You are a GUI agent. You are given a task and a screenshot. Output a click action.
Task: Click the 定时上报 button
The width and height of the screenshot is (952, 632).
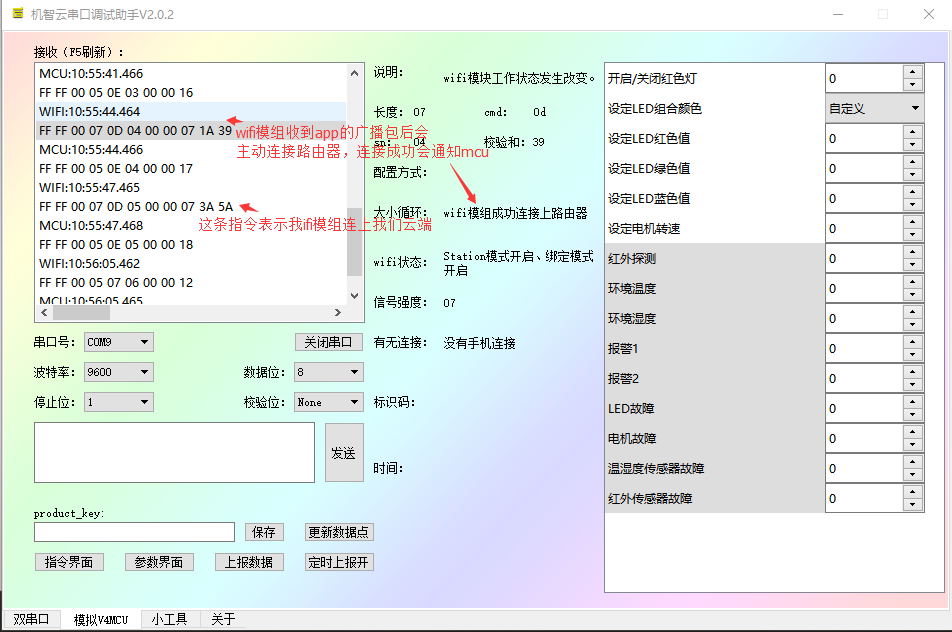[x=340, y=561]
